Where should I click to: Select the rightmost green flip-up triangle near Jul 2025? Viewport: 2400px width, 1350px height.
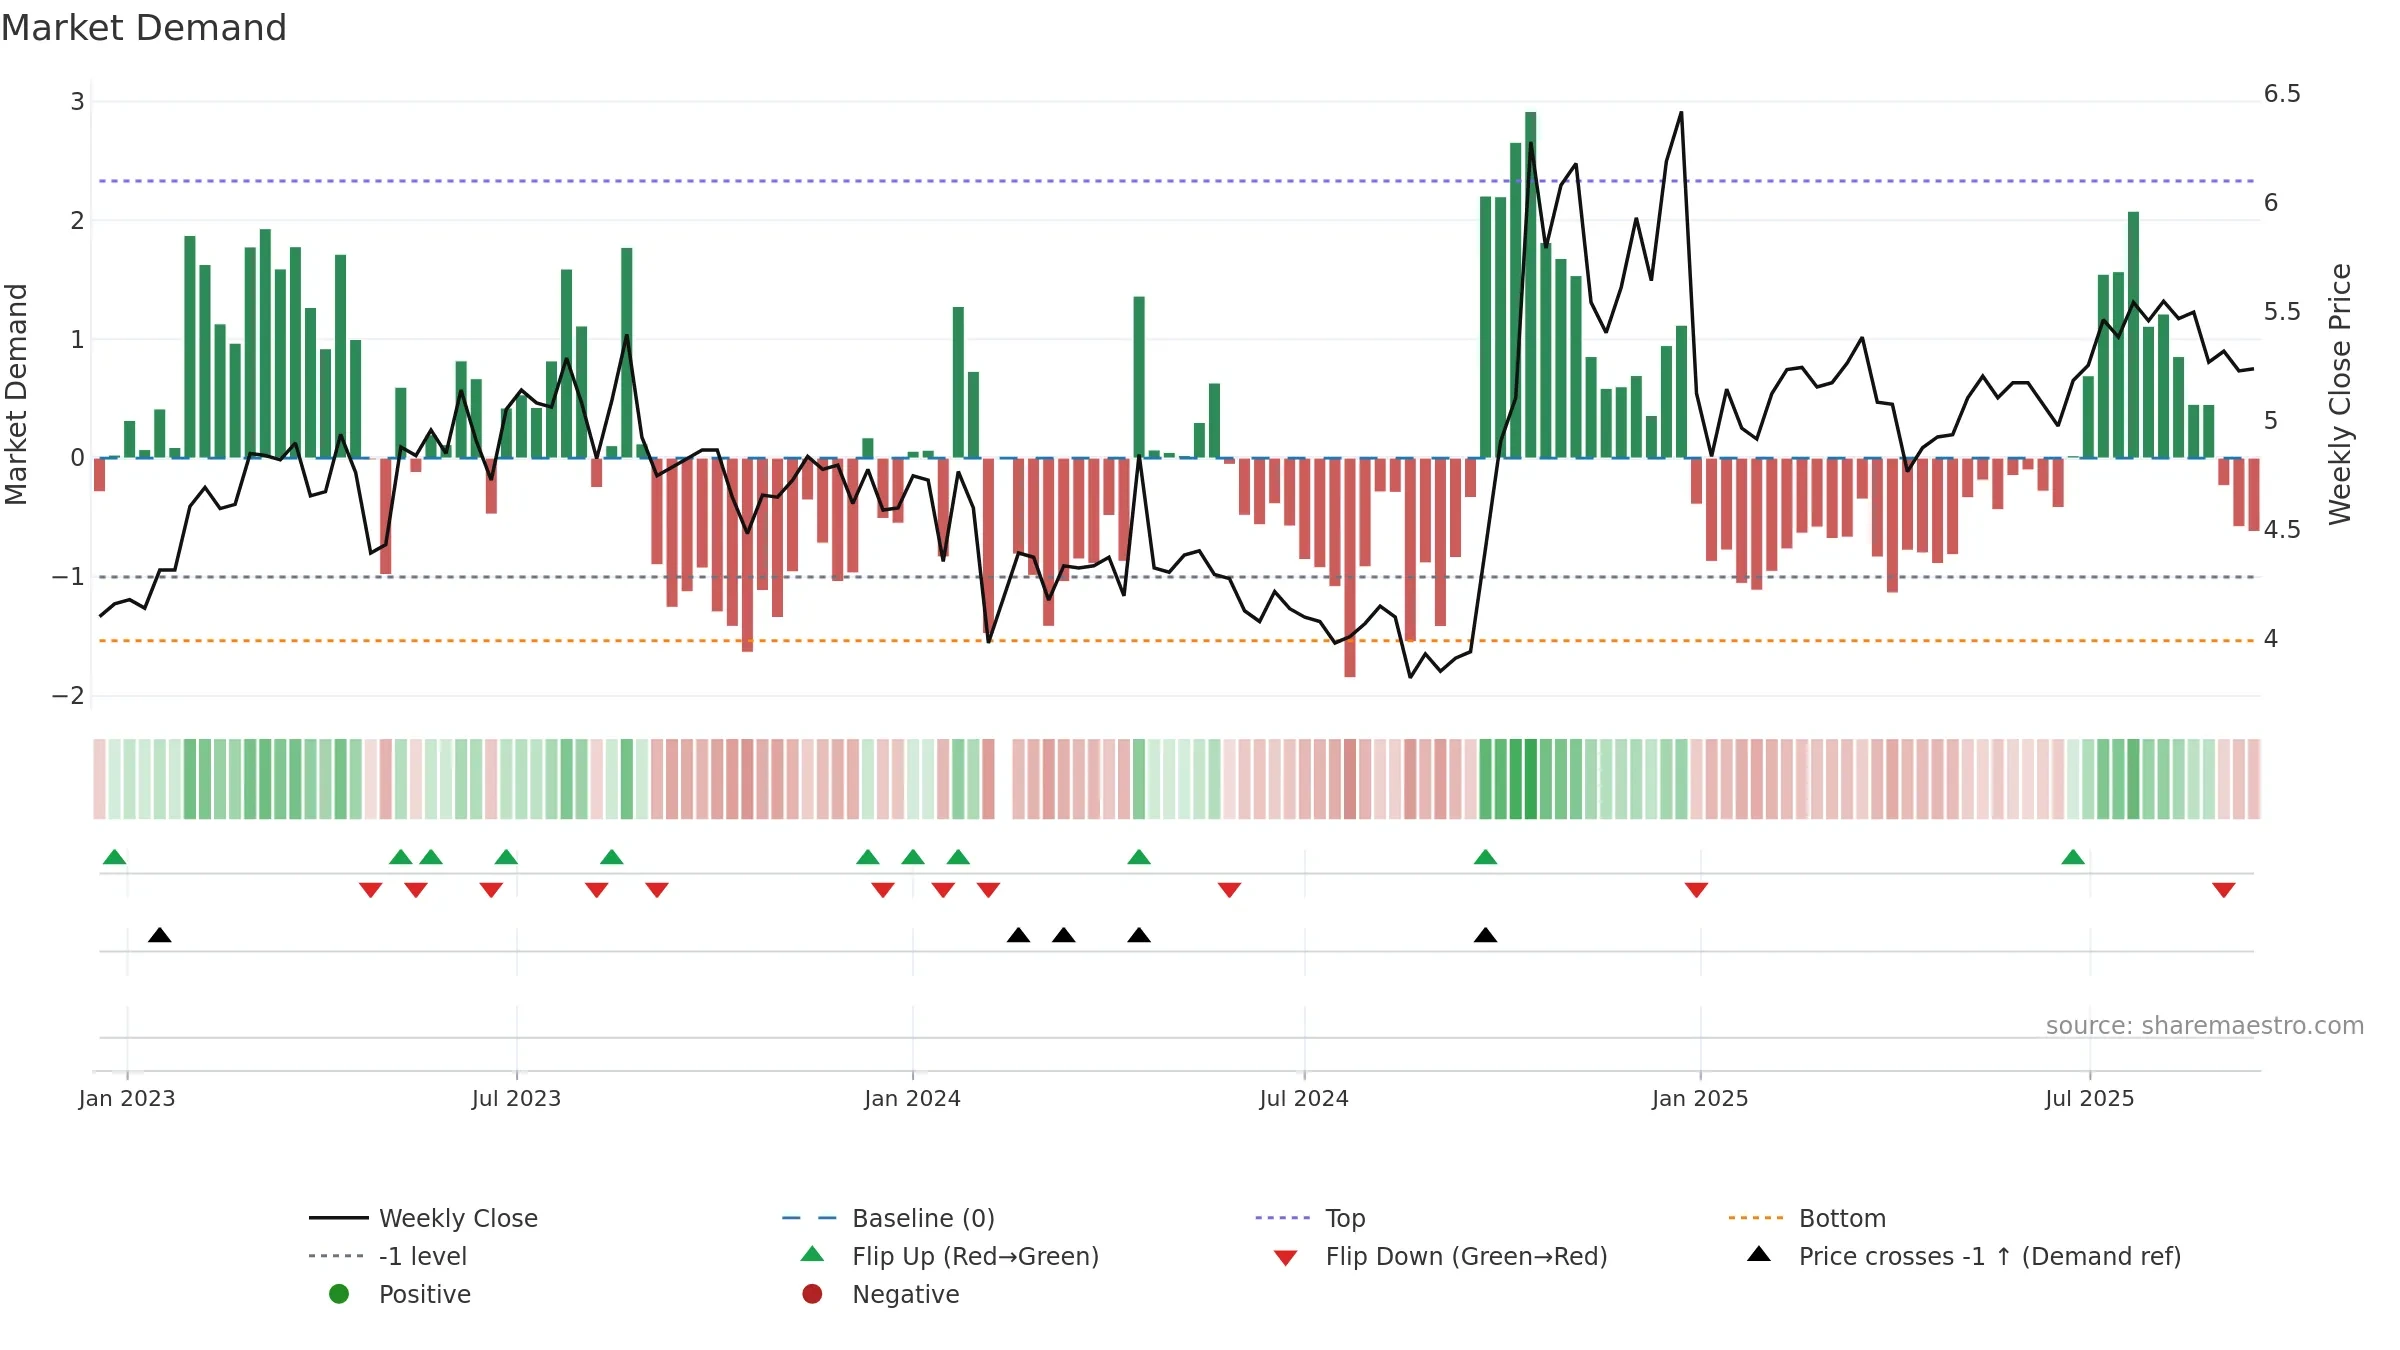2073,857
